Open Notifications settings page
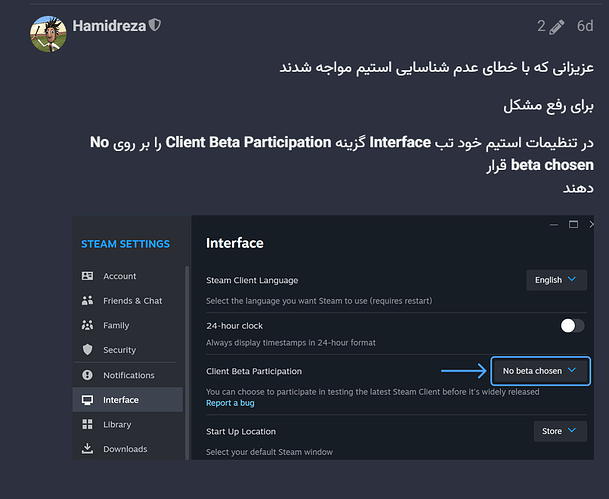609x499 pixels. tap(127, 375)
